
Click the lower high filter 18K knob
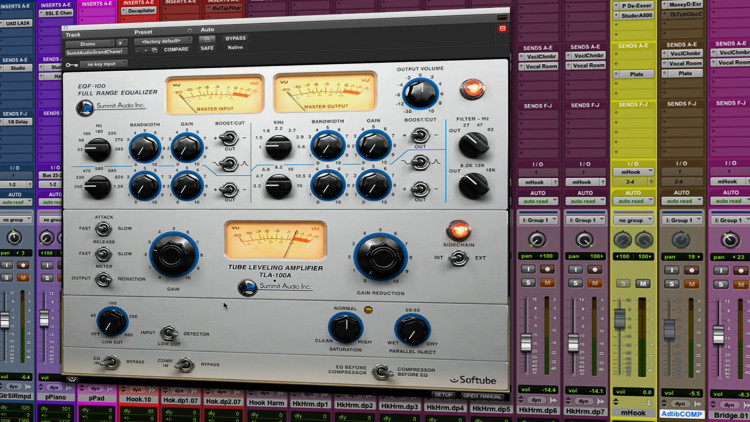tap(474, 186)
